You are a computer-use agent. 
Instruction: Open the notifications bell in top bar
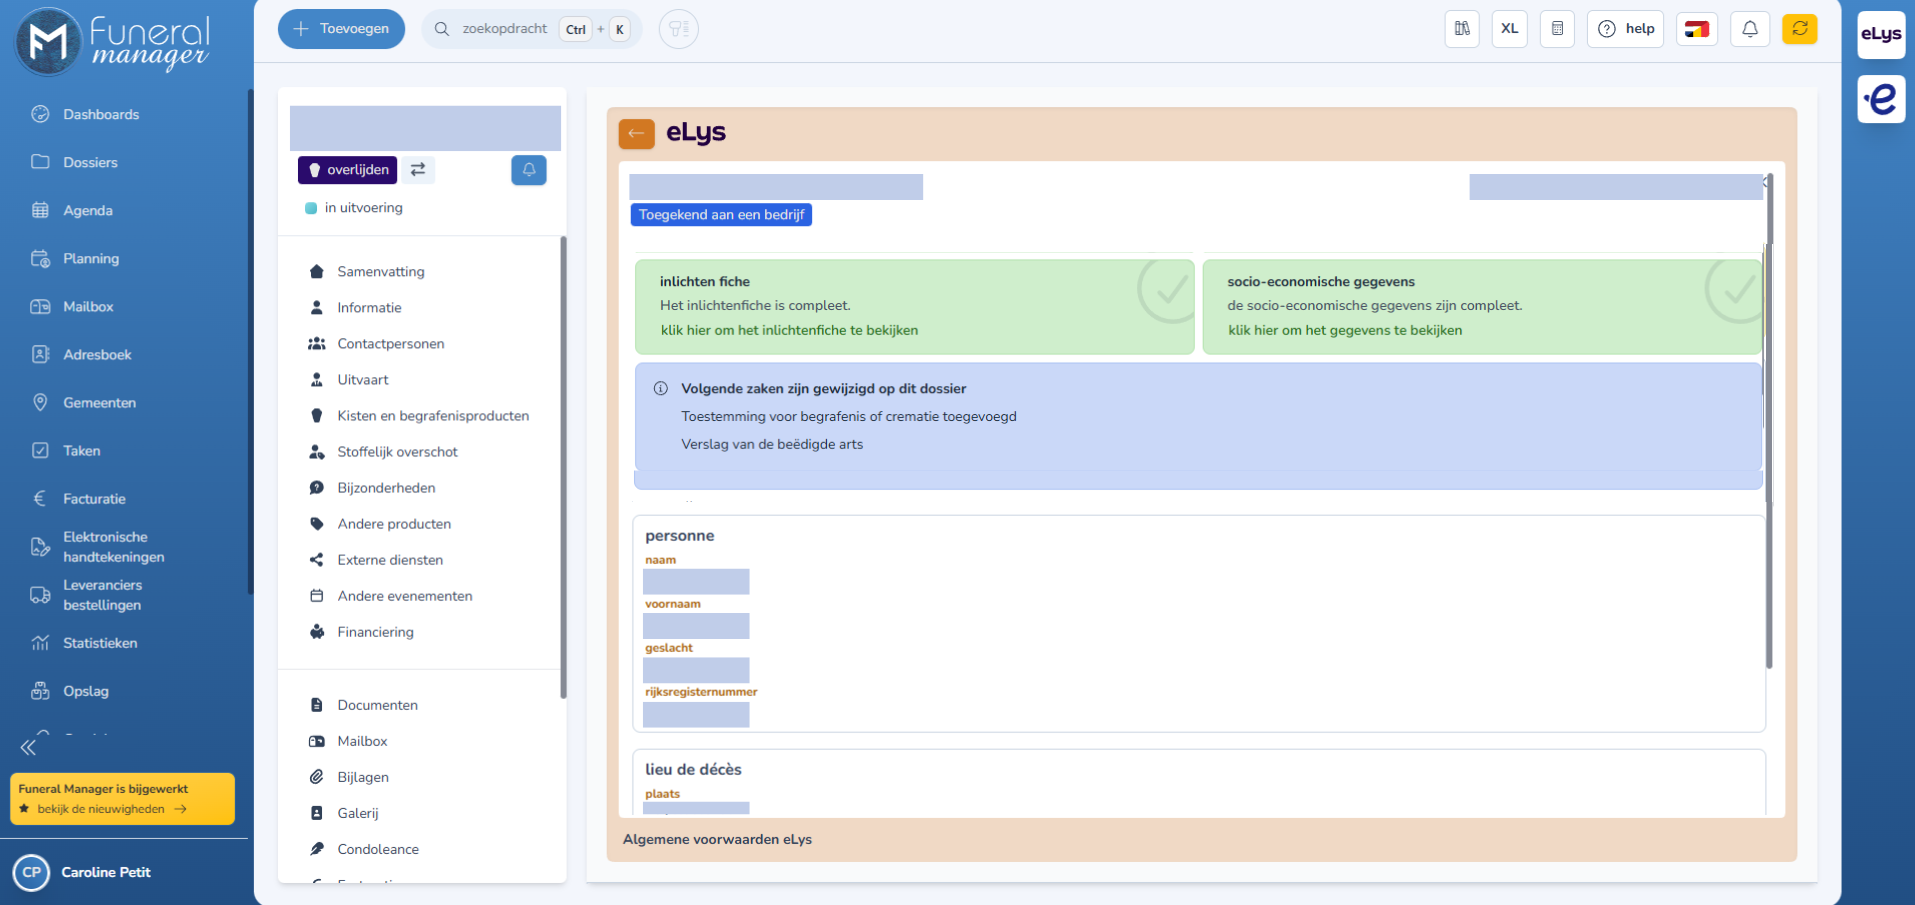(1750, 29)
